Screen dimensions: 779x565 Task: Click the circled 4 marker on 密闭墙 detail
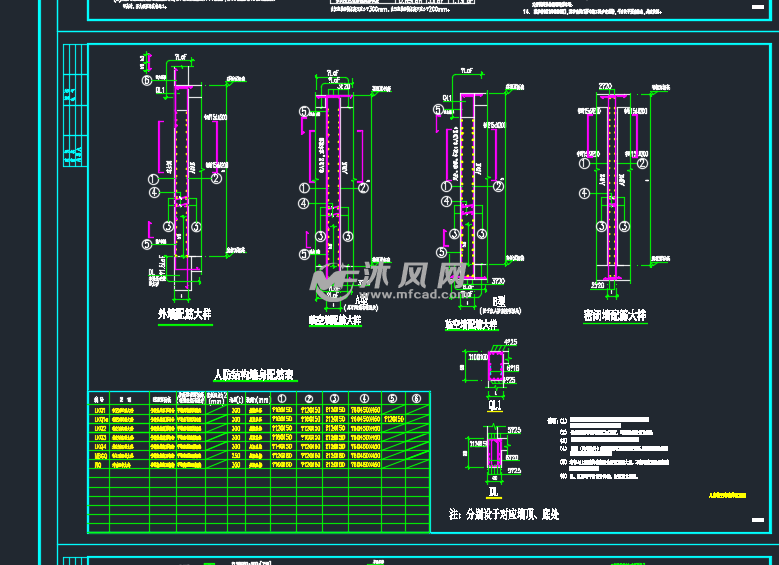click(x=584, y=192)
